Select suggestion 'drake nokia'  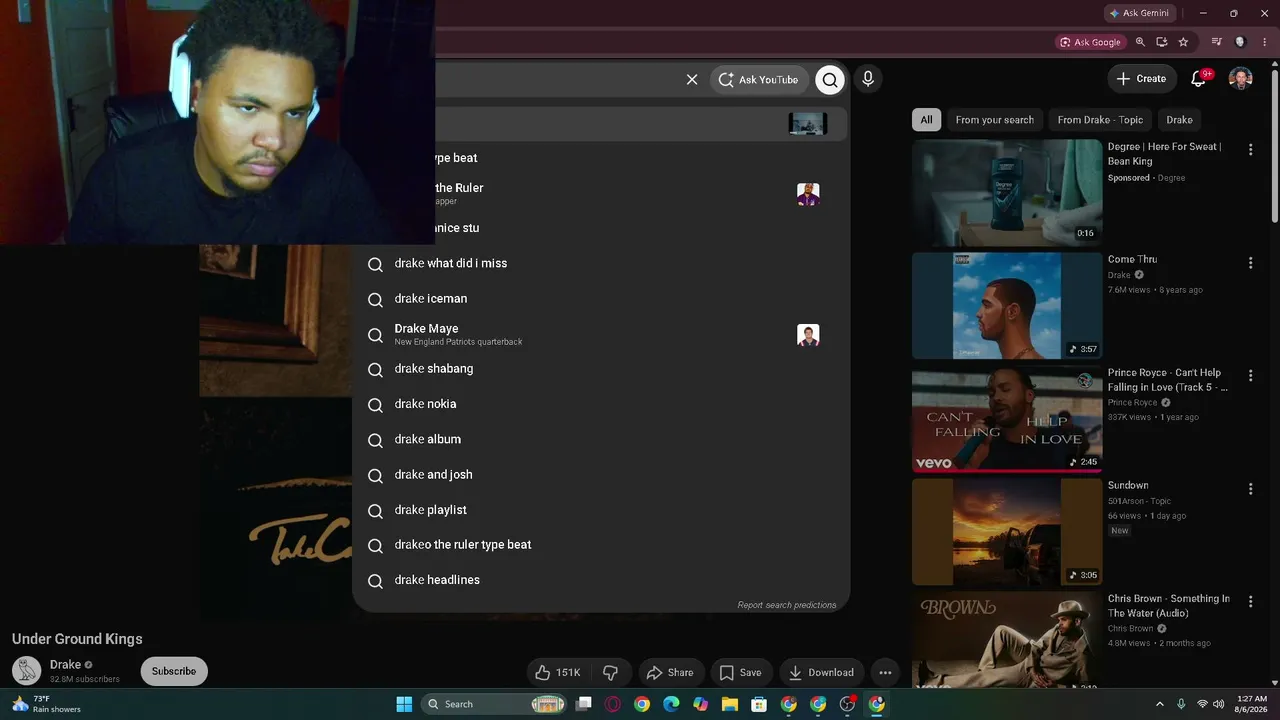(x=601, y=404)
